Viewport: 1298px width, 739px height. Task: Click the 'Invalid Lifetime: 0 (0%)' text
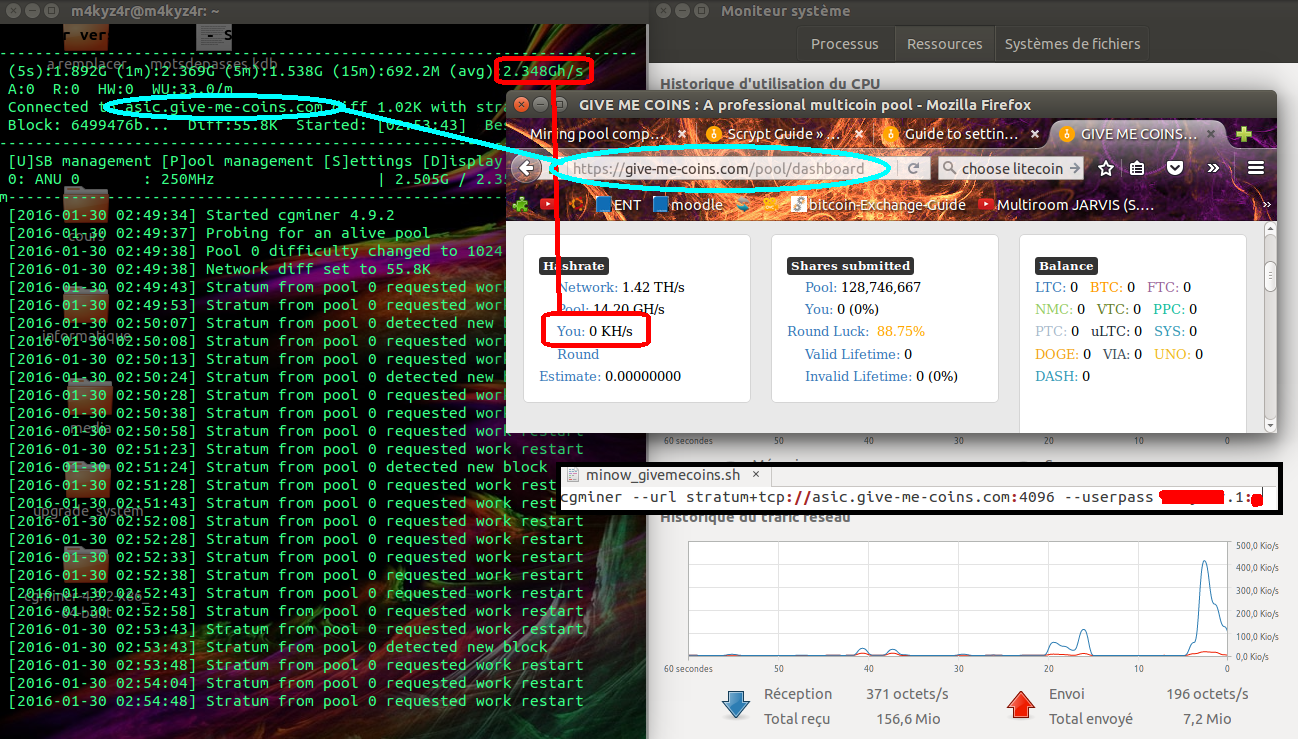coord(881,376)
